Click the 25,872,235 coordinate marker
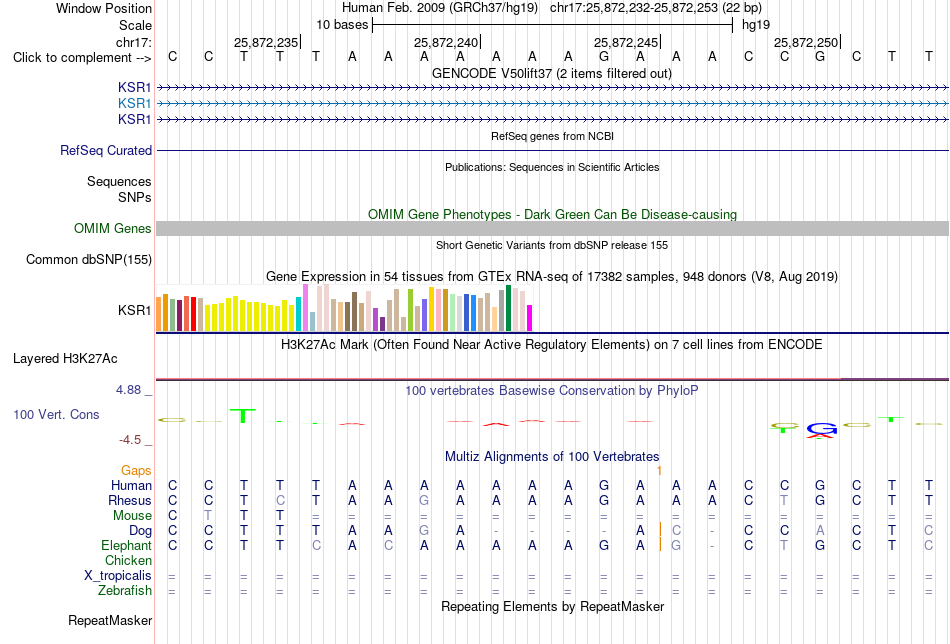This screenshot has height=644, width=950. [266, 42]
